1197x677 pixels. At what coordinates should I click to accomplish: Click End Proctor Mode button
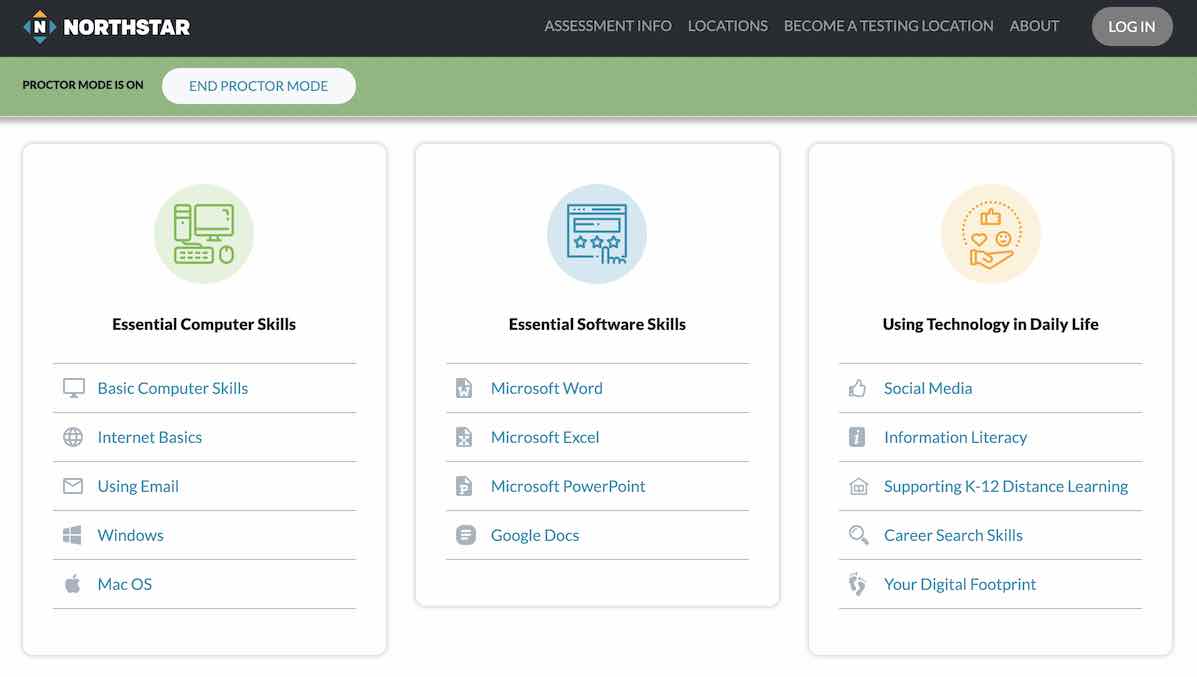259,86
